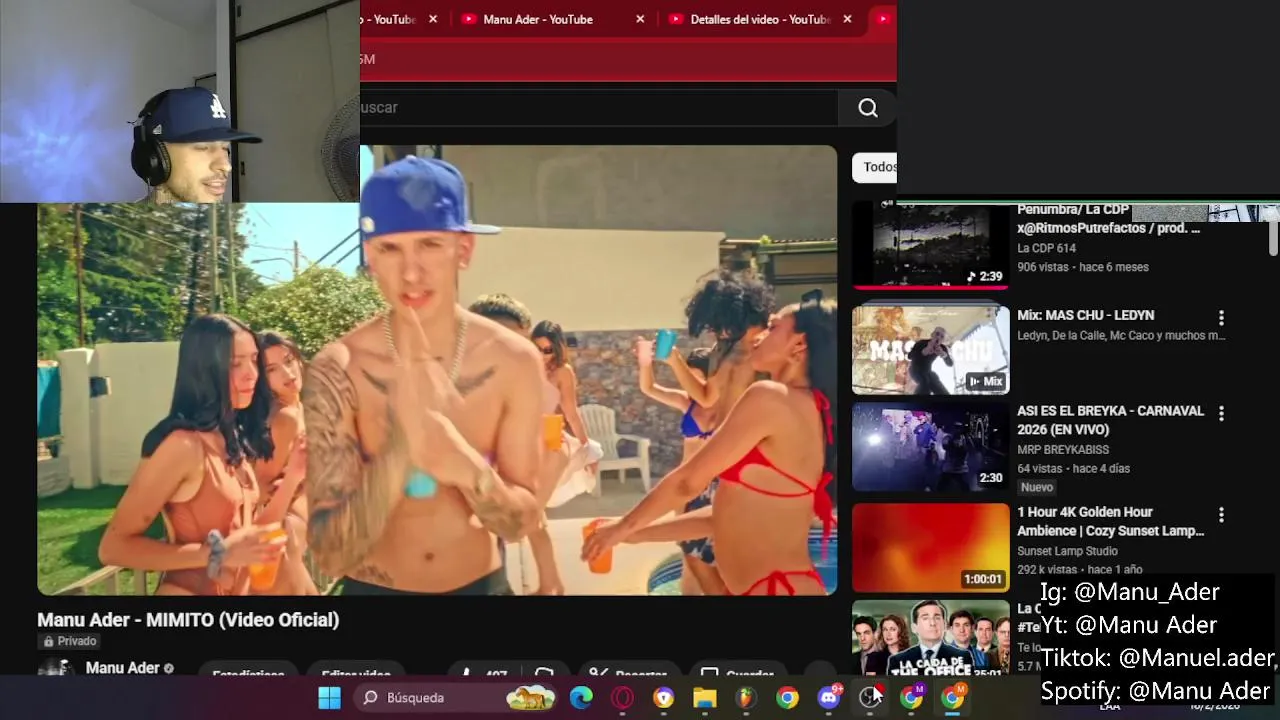Open Google Chrome without profile badge
Screen dimensions: 1280x720
788,697
